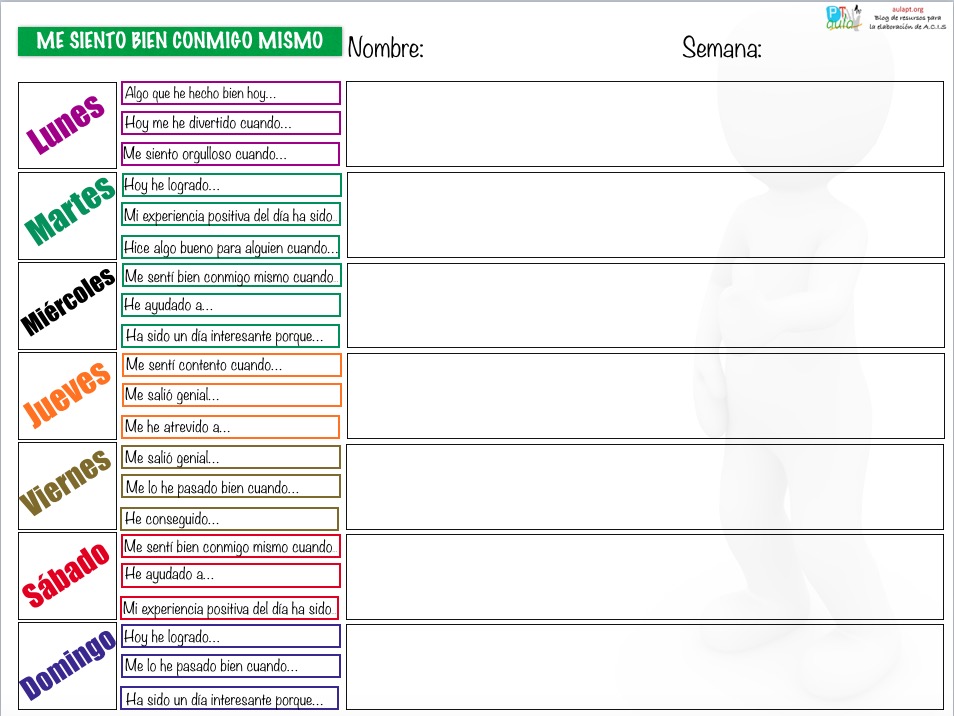Click 'Mi experiencia positiva' prompt under Martes
This screenshot has width=954, height=716.
coord(231,215)
